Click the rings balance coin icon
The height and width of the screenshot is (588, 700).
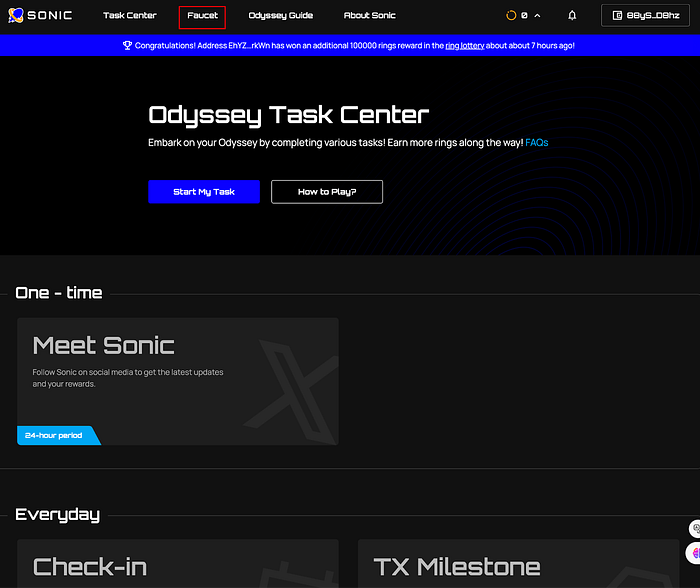[x=511, y=16]
